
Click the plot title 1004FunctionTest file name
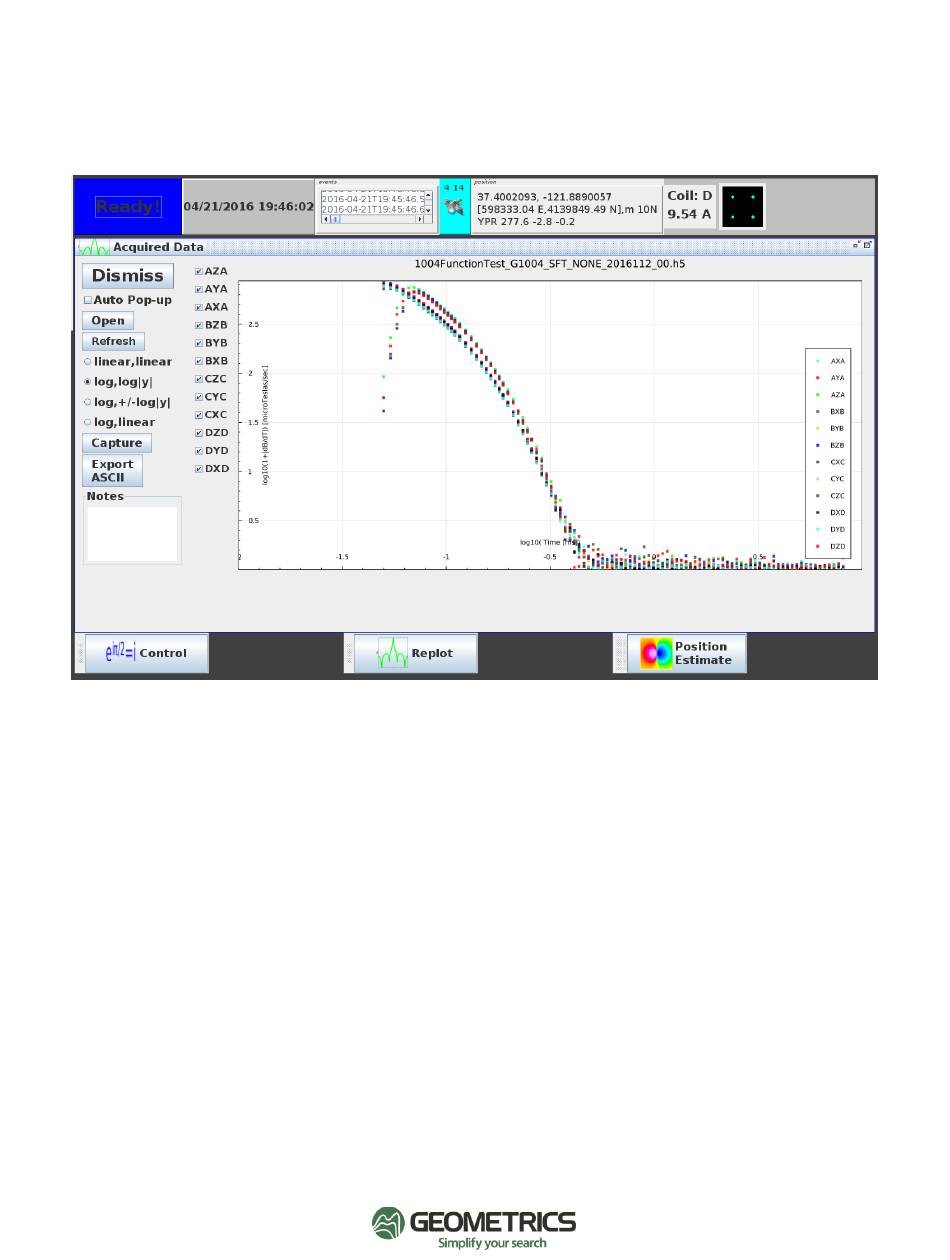(549, 265)
